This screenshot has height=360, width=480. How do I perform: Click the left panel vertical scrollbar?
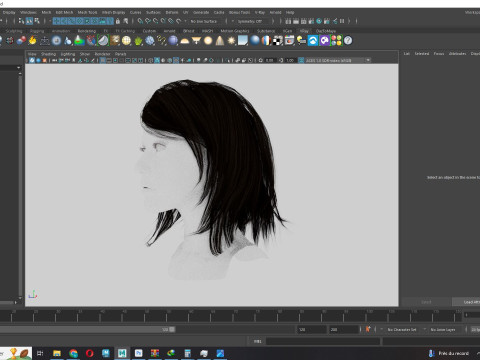click(20, 185)
